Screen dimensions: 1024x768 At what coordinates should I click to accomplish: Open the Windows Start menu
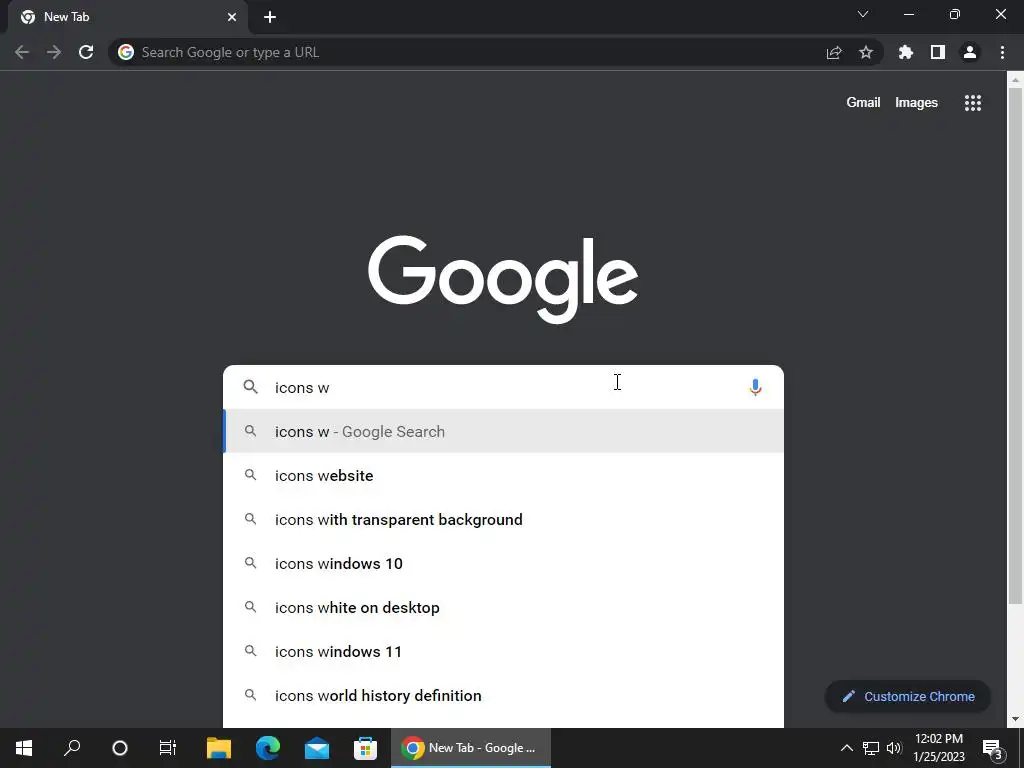(x=24, y=748)
